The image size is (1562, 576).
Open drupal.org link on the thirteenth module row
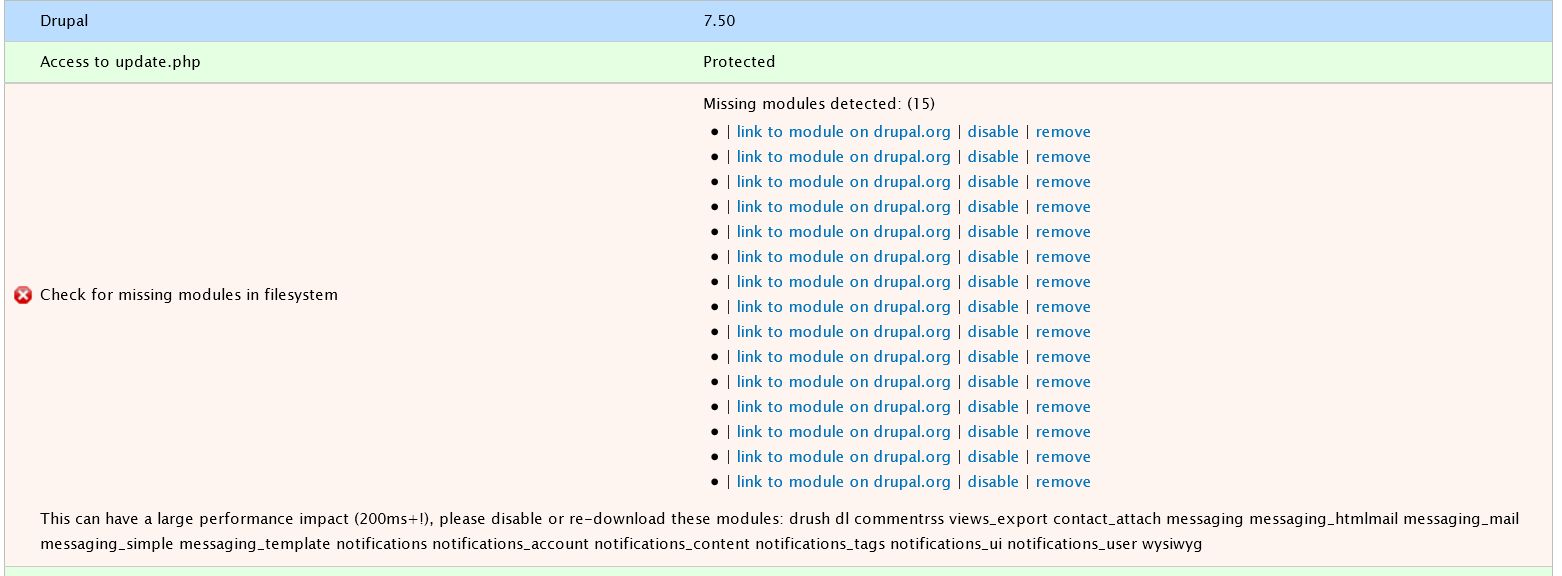coord(843,431)
